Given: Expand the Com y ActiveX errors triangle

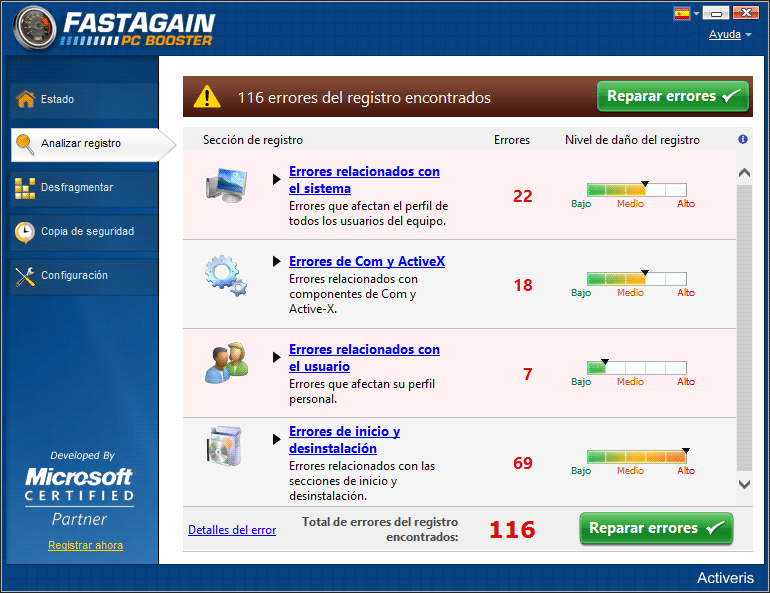Looking at the screenshot, I should (x=276, y=261).
